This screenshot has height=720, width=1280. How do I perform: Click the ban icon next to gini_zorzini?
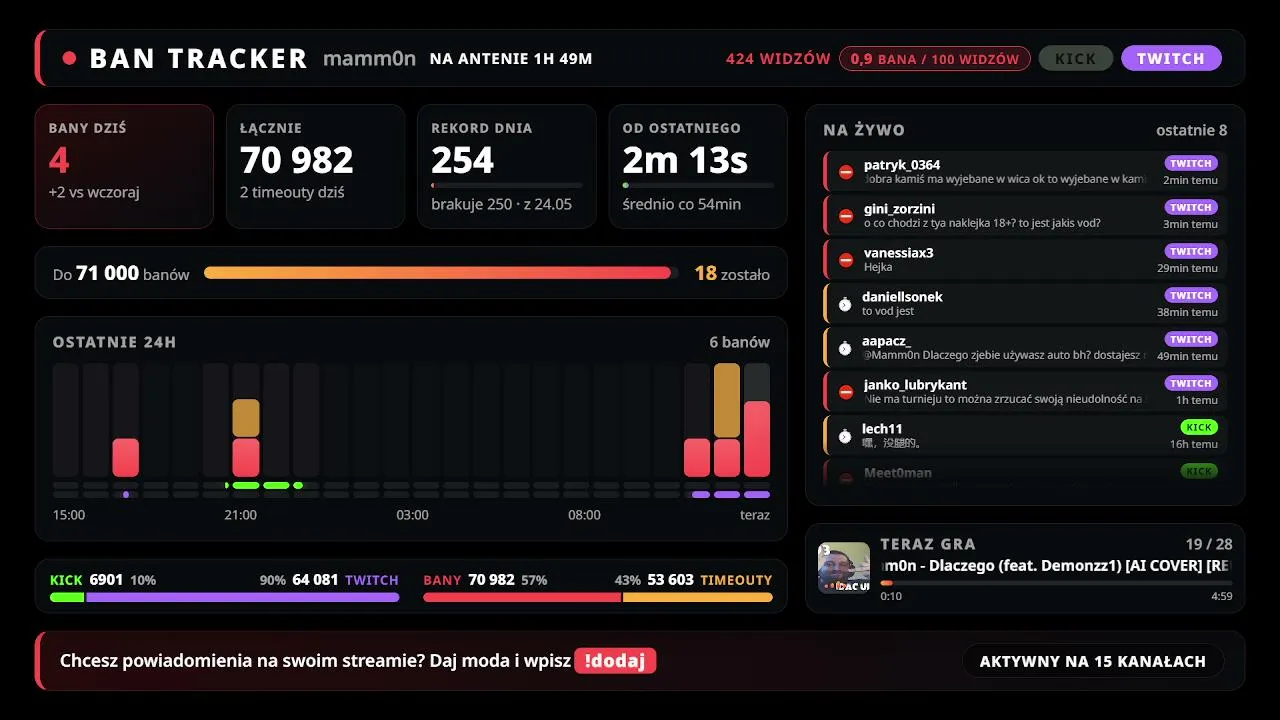coord(846,216)
